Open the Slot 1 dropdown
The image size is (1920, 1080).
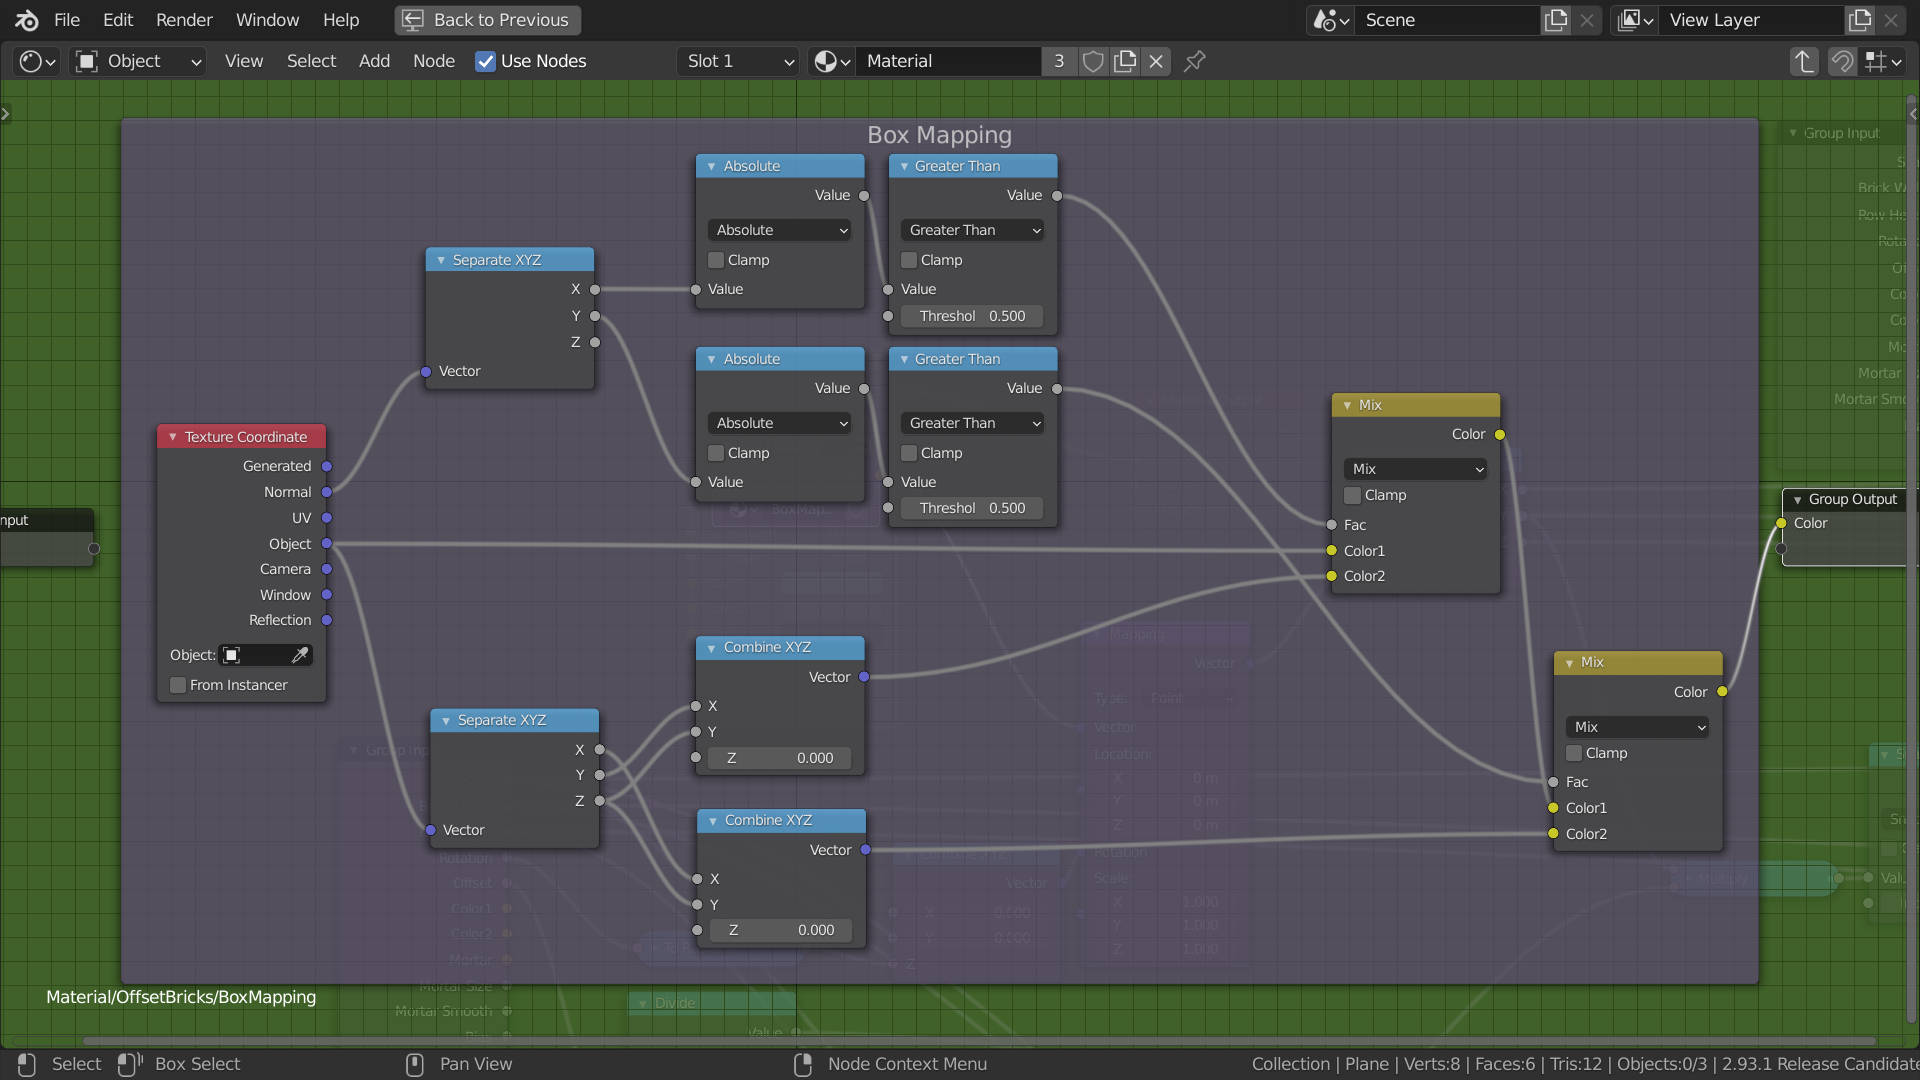pos(738,61)
